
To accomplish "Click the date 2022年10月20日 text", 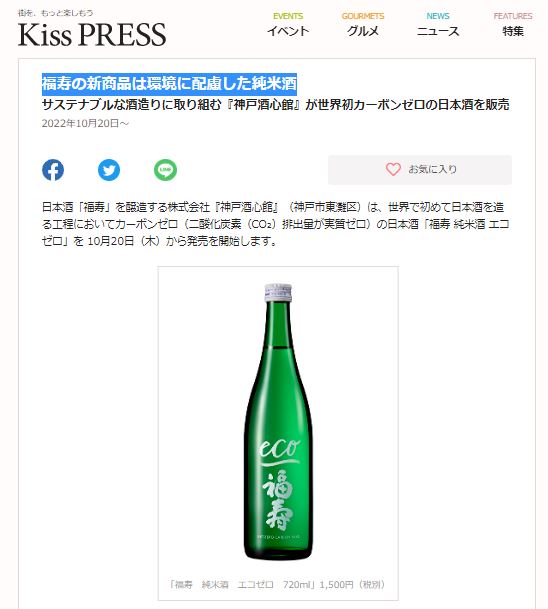I will tap(85, 123).
